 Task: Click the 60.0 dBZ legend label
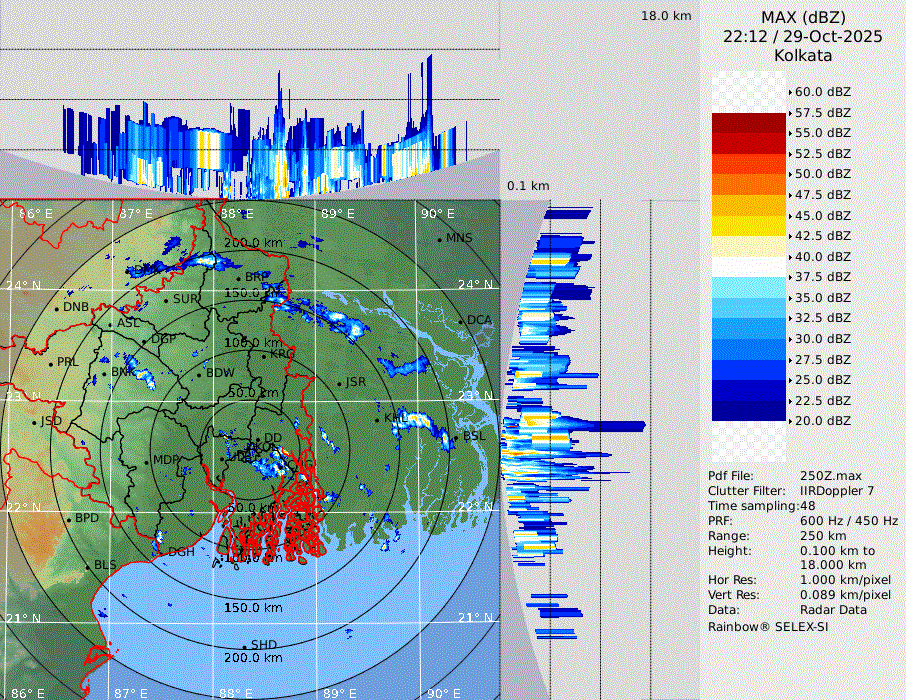pyautogui.click(x=822, y=92)
